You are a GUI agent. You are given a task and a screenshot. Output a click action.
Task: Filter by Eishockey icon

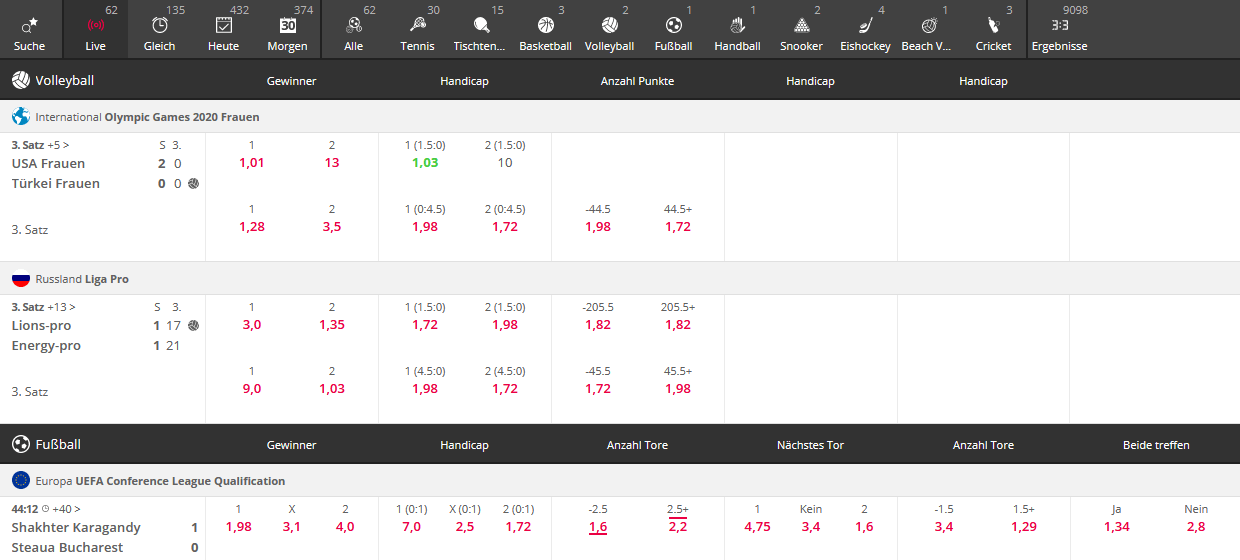865,25
